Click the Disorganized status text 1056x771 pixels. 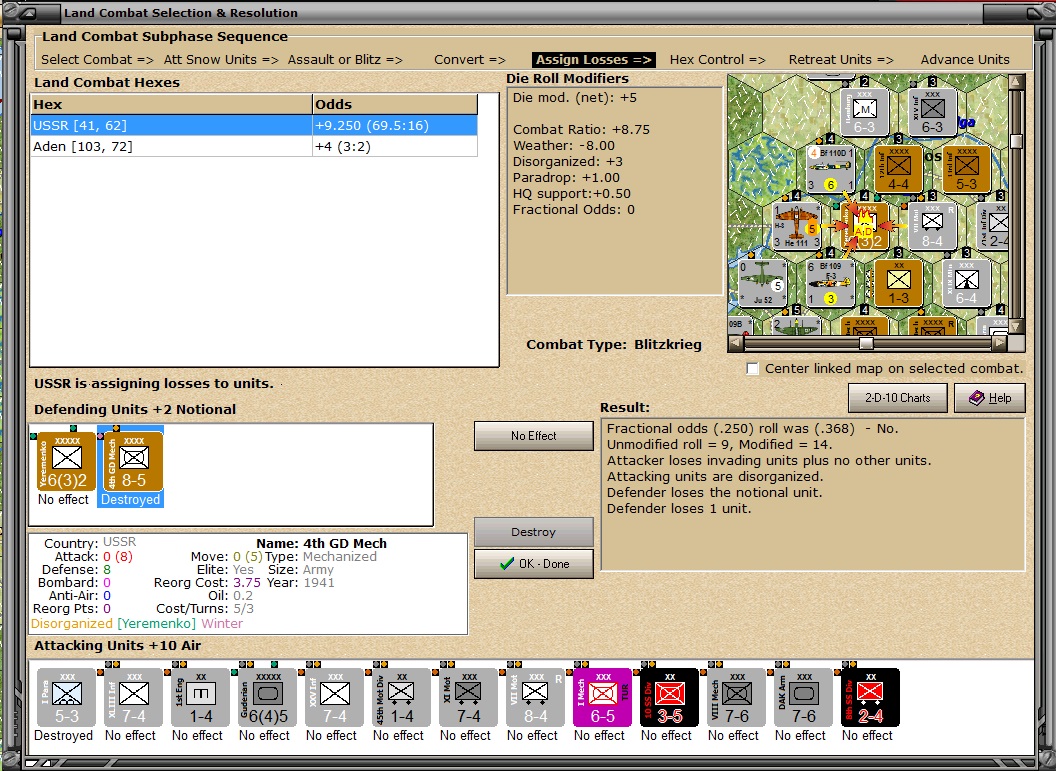click(x=71, y=624)
